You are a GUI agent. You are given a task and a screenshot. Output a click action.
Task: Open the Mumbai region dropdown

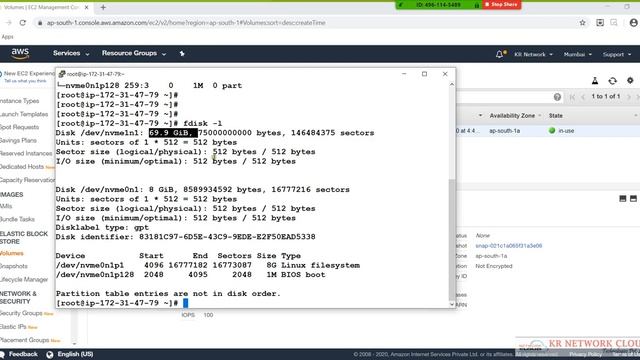click(x=578, y=54)
